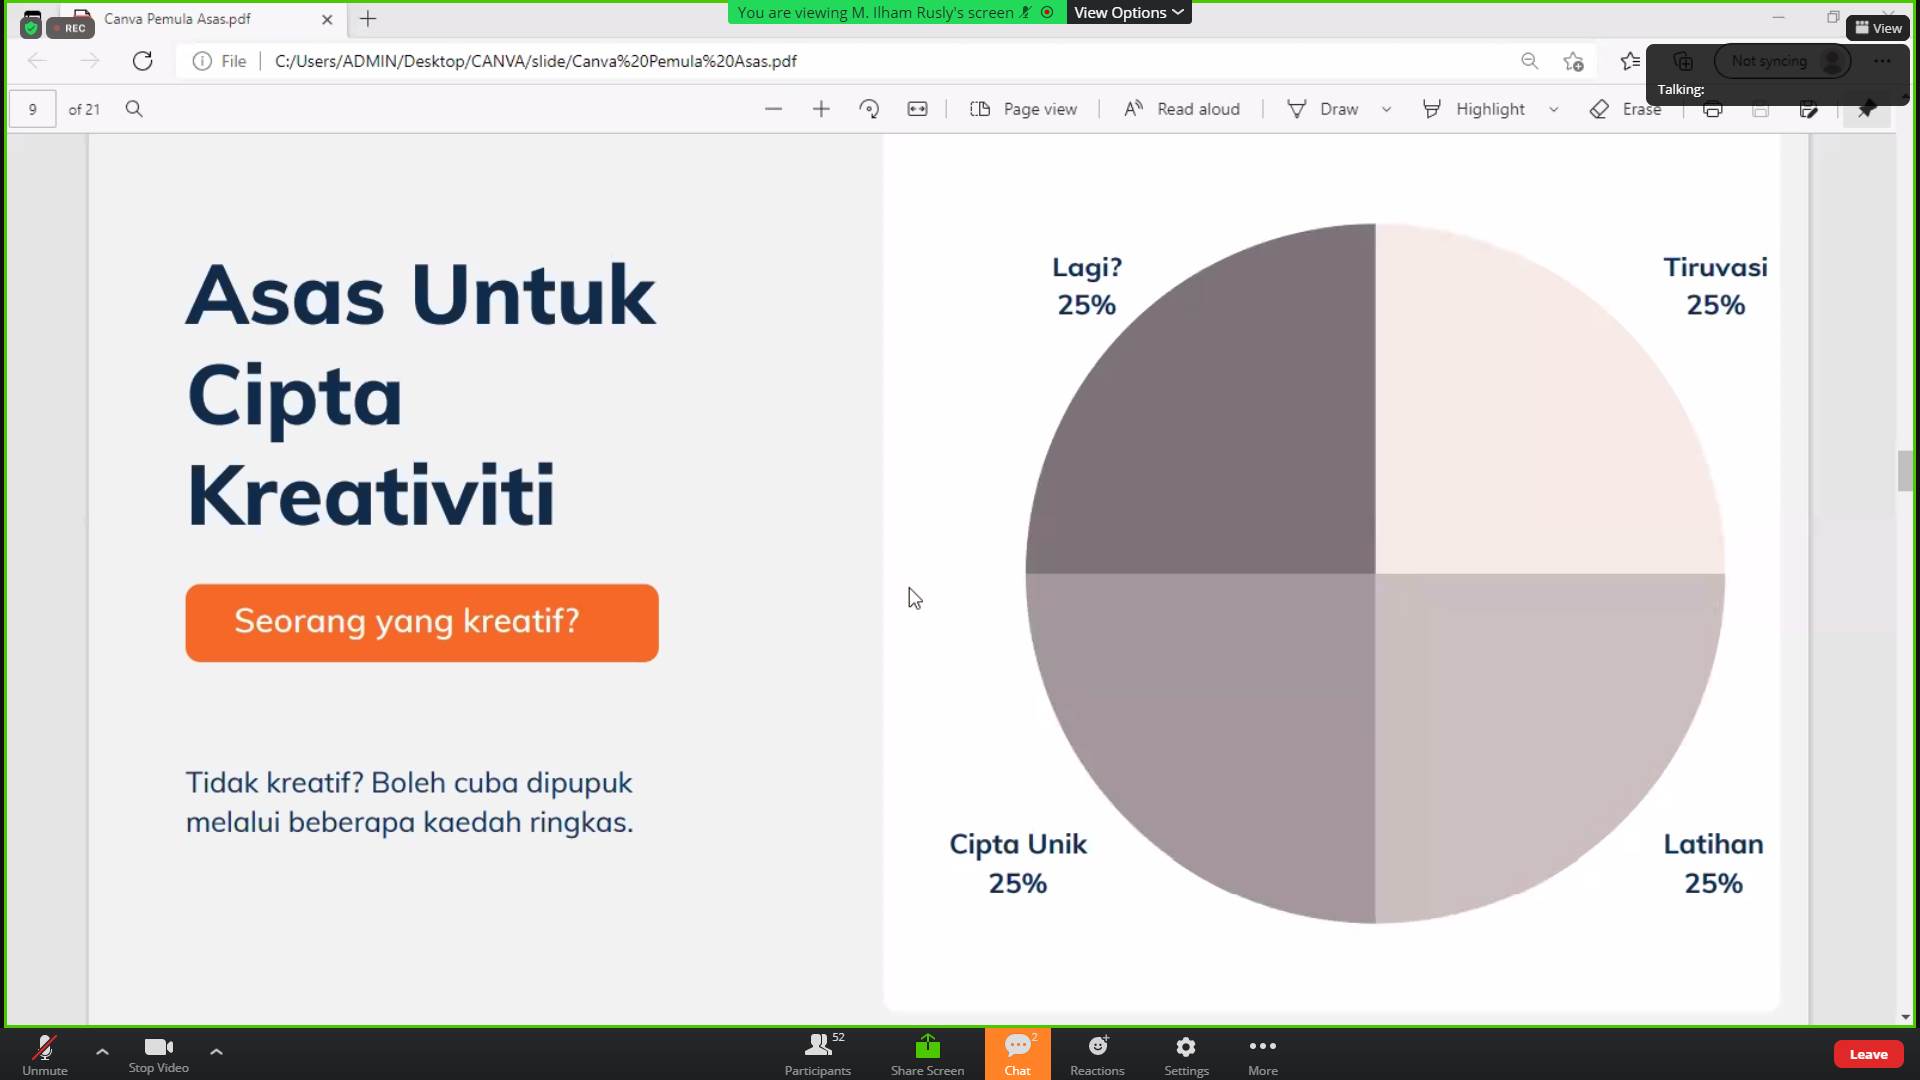Viewport: 1920px width, 1080px height.
Task: Click the 'Tidak kreatif? Boleh cuba dipupuk' paragraph
Action: (x=410, y=802)
